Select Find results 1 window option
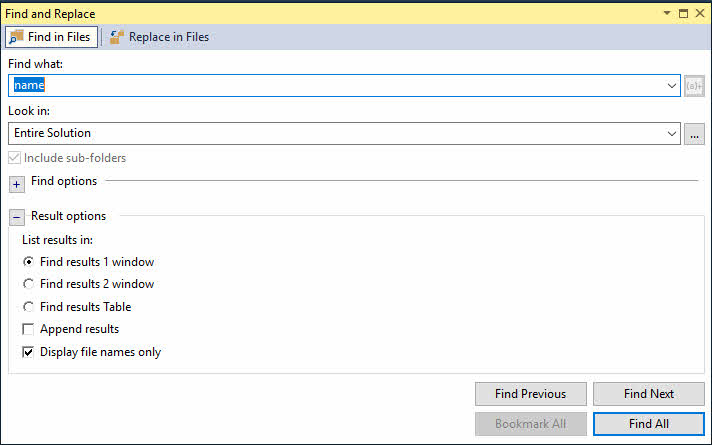 [x=29, y=262]
